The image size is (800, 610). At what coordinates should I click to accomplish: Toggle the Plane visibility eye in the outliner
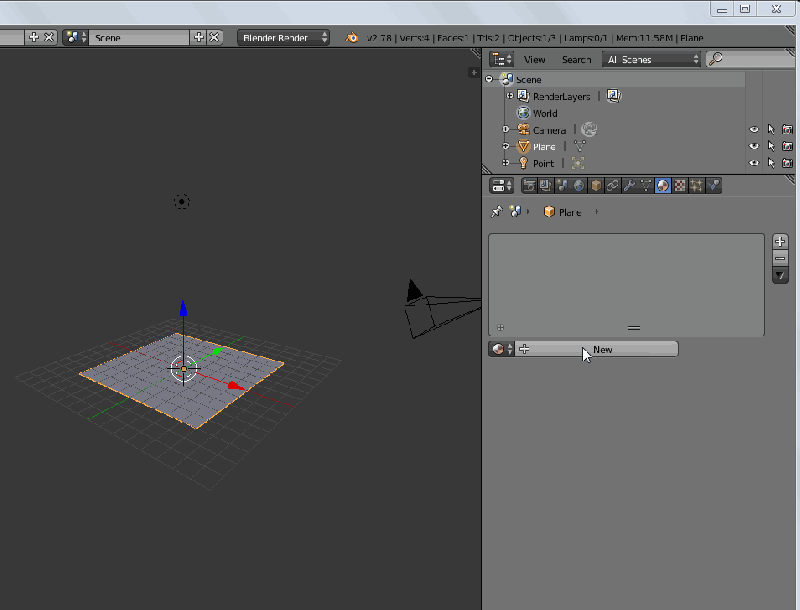pyautogui.click(x=753, y=146)
